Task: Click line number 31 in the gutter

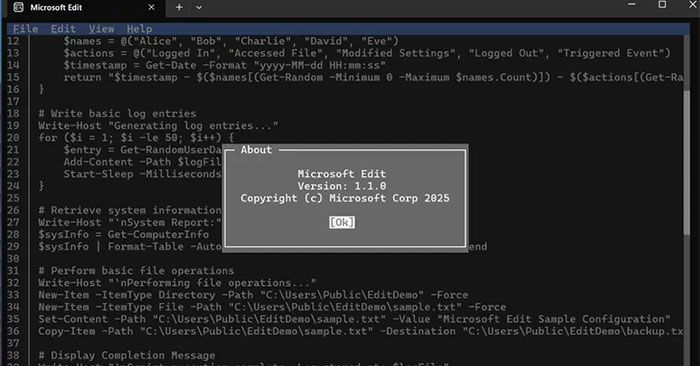Action: click(13, 270)
